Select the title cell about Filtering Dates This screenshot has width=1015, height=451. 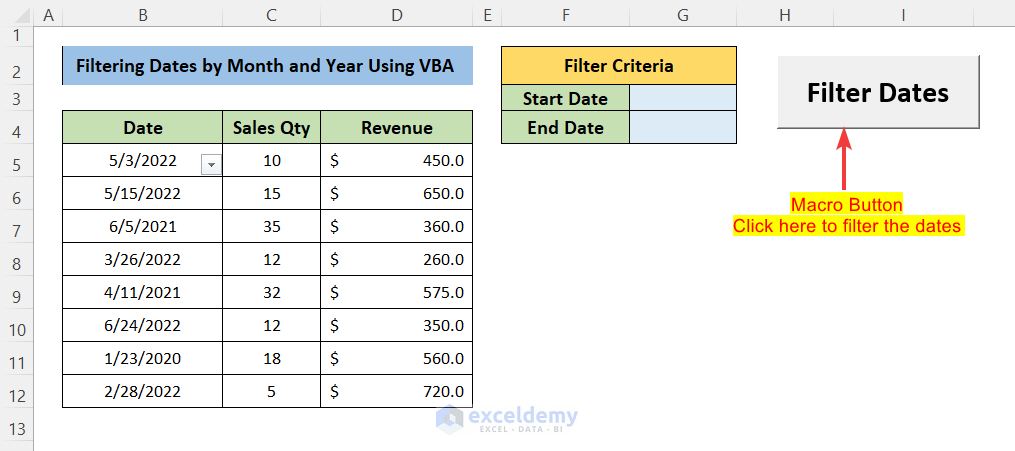click(x=267, y=66)
